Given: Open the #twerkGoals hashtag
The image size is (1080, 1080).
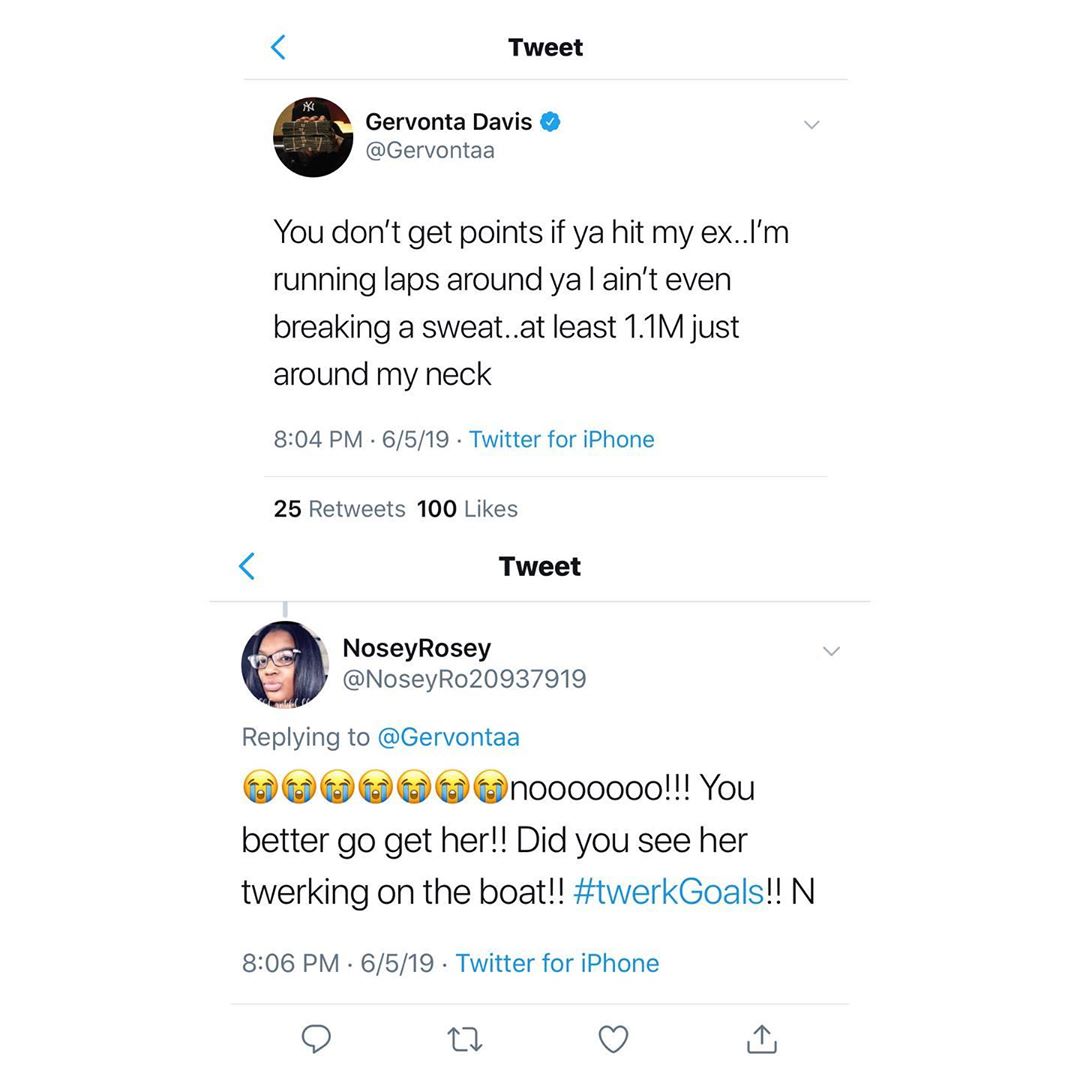Looking at the screenshot, I should [x=668, y=892].
